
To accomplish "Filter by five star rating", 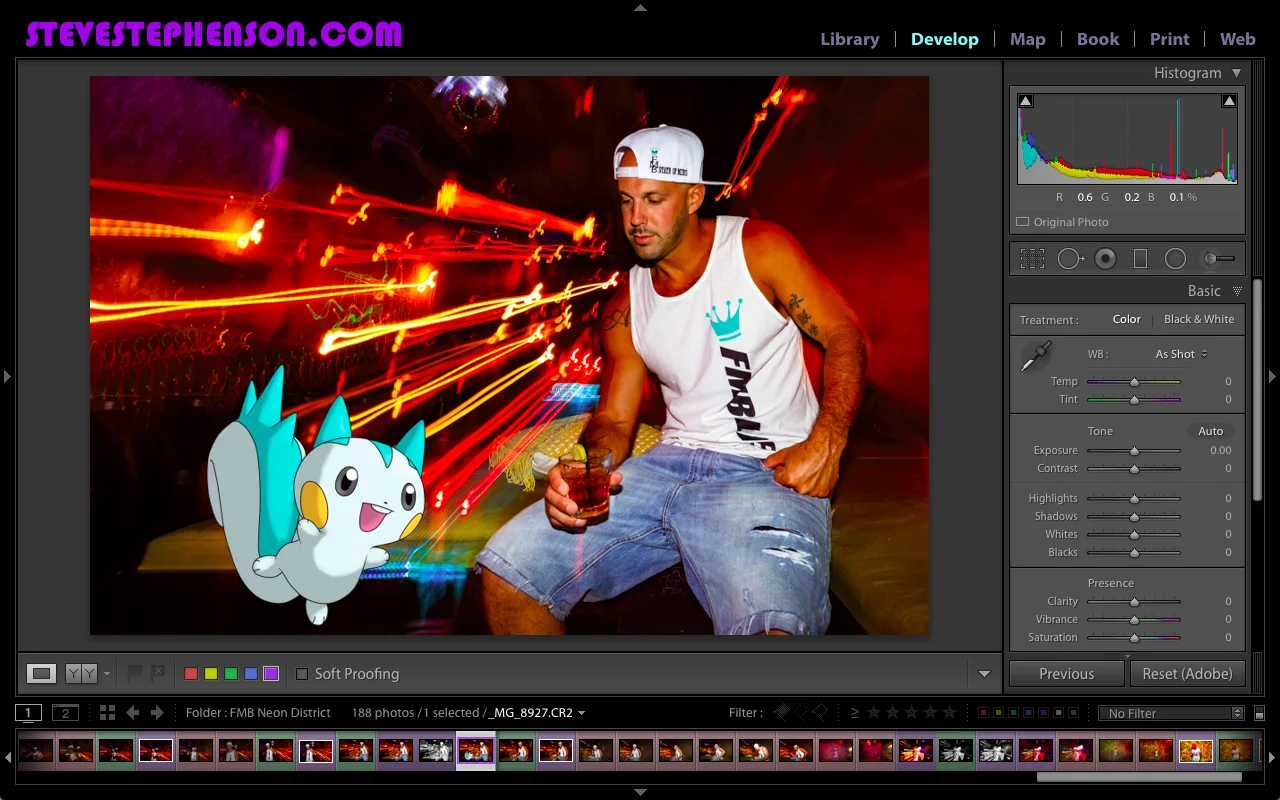I will click(x=949, y=713).
